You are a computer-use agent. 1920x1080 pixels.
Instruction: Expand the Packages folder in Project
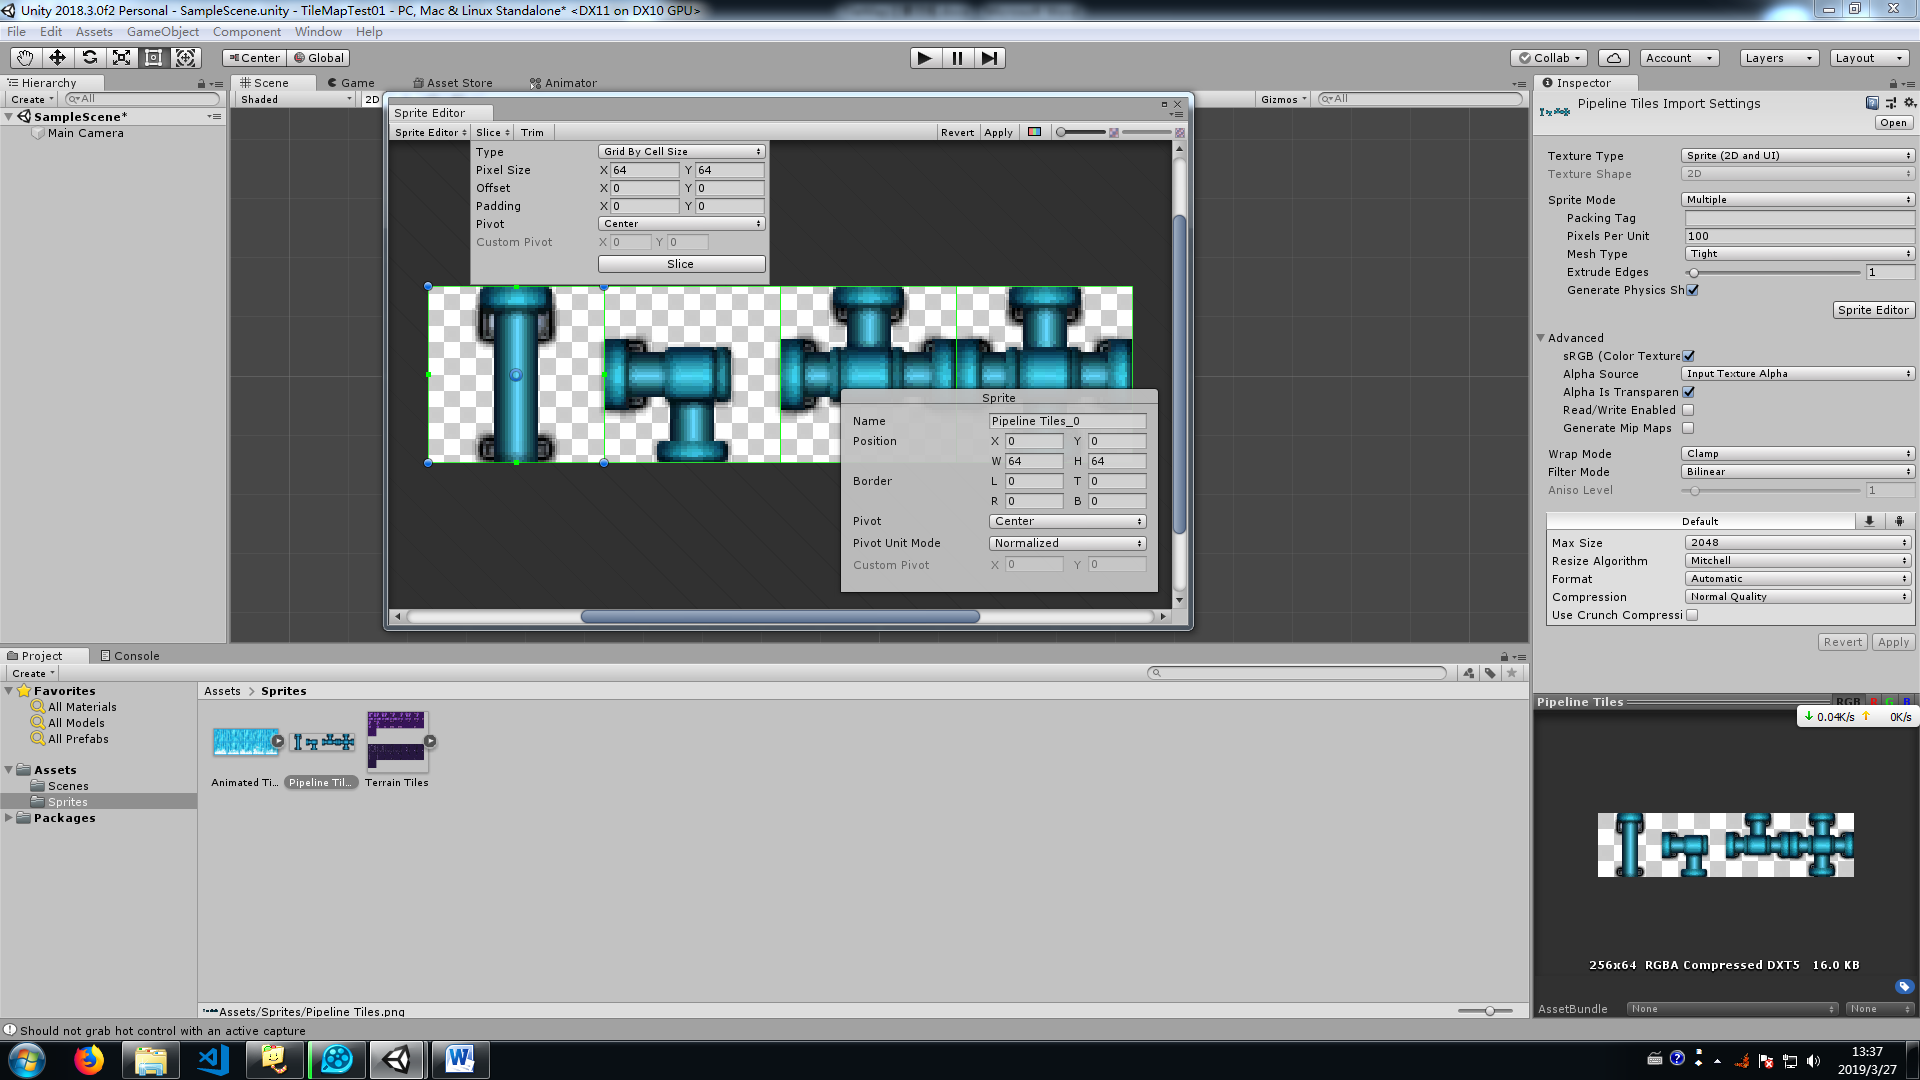click(9, 818)
